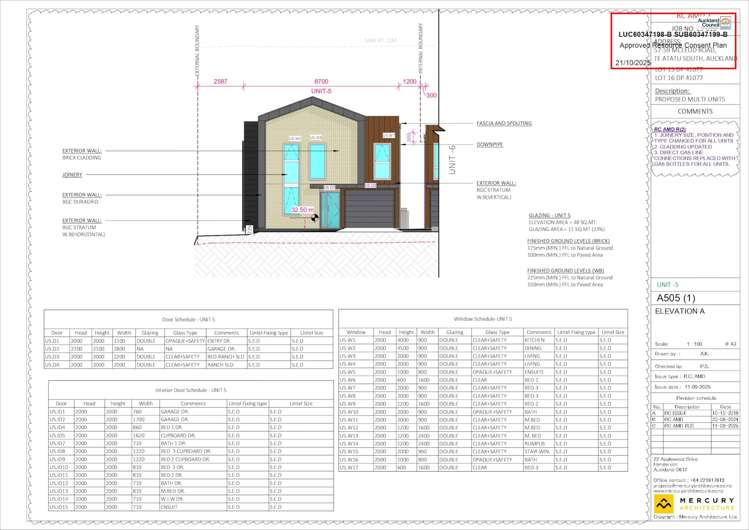Click "OPAQUE+SAFETY" in the Door Schedule
This screenshot has height=530, width=749.
click(185, 341)
